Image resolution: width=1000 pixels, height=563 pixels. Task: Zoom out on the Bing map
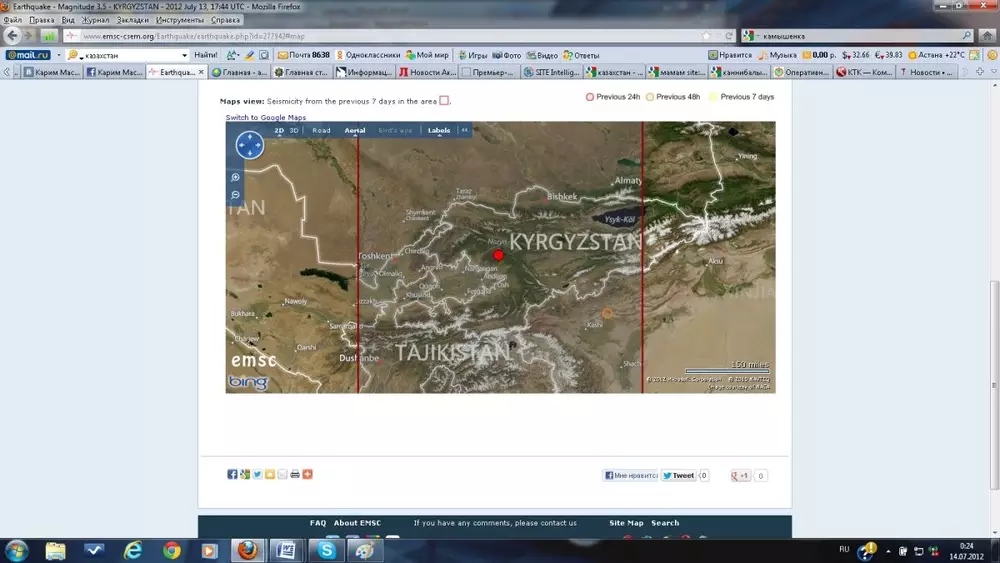click(236, 195)
